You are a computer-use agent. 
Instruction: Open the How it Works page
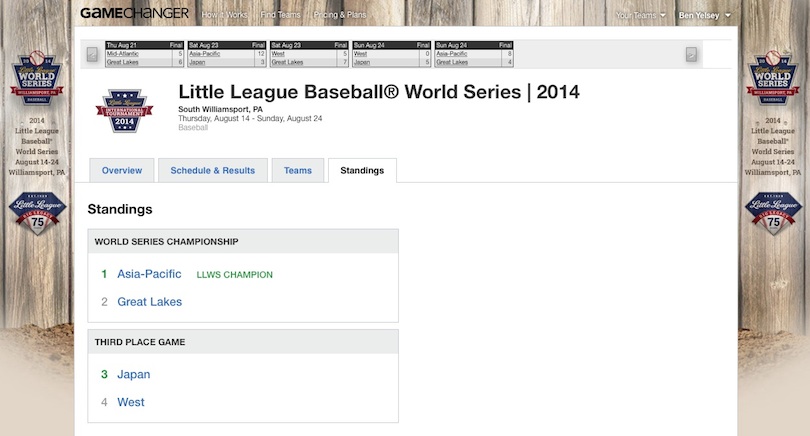coord(224,15)
